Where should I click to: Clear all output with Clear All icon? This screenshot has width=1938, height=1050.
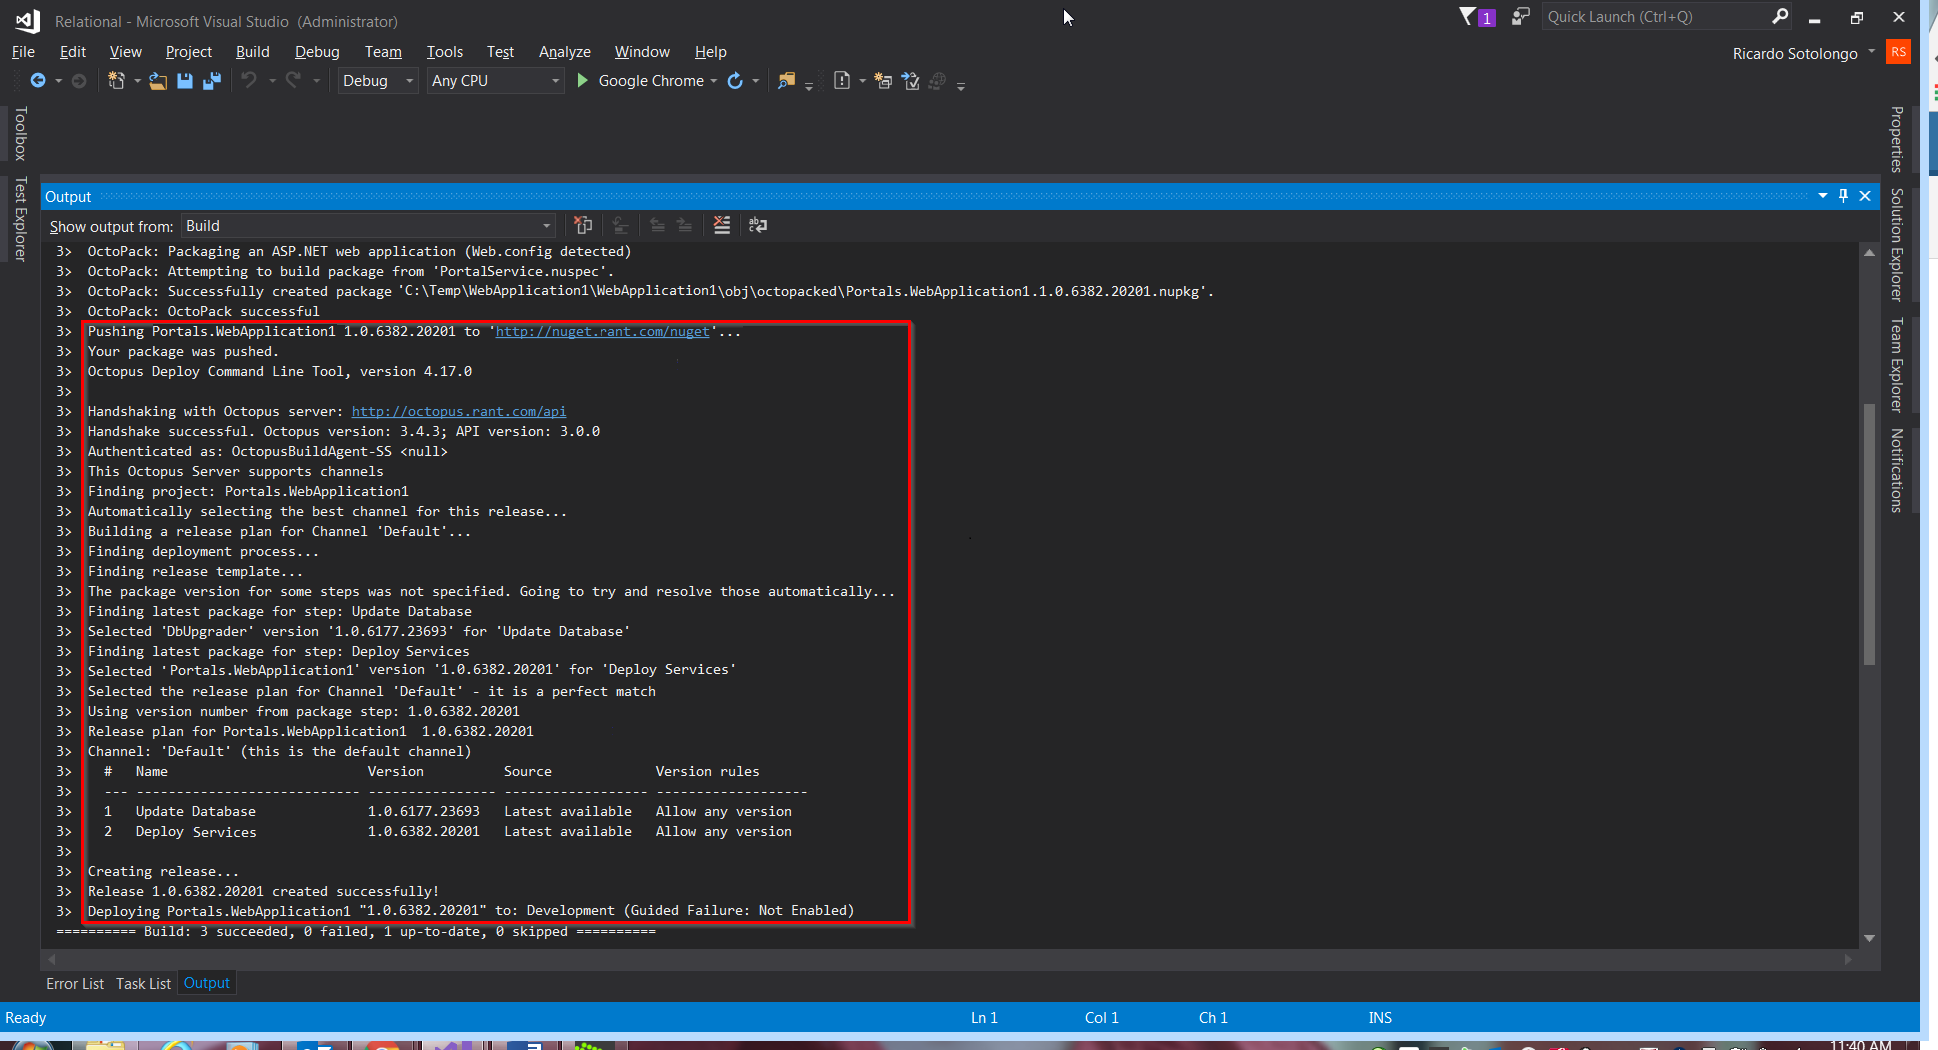click(722, 225)
